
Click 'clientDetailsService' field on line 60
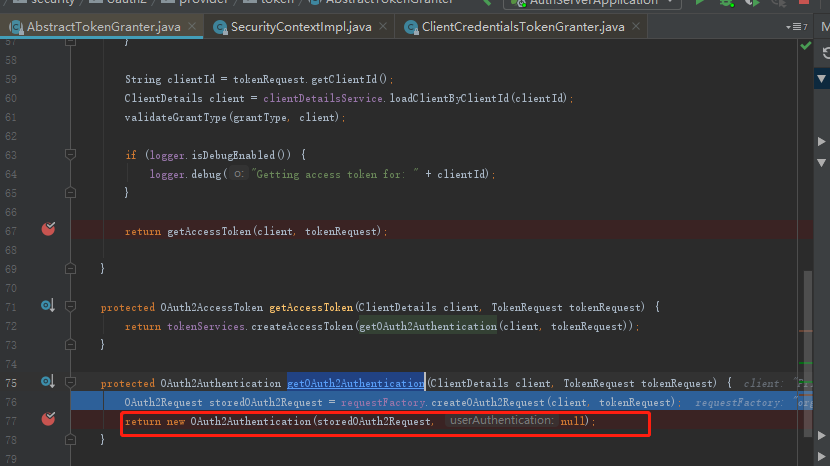[x=323, y=98]
